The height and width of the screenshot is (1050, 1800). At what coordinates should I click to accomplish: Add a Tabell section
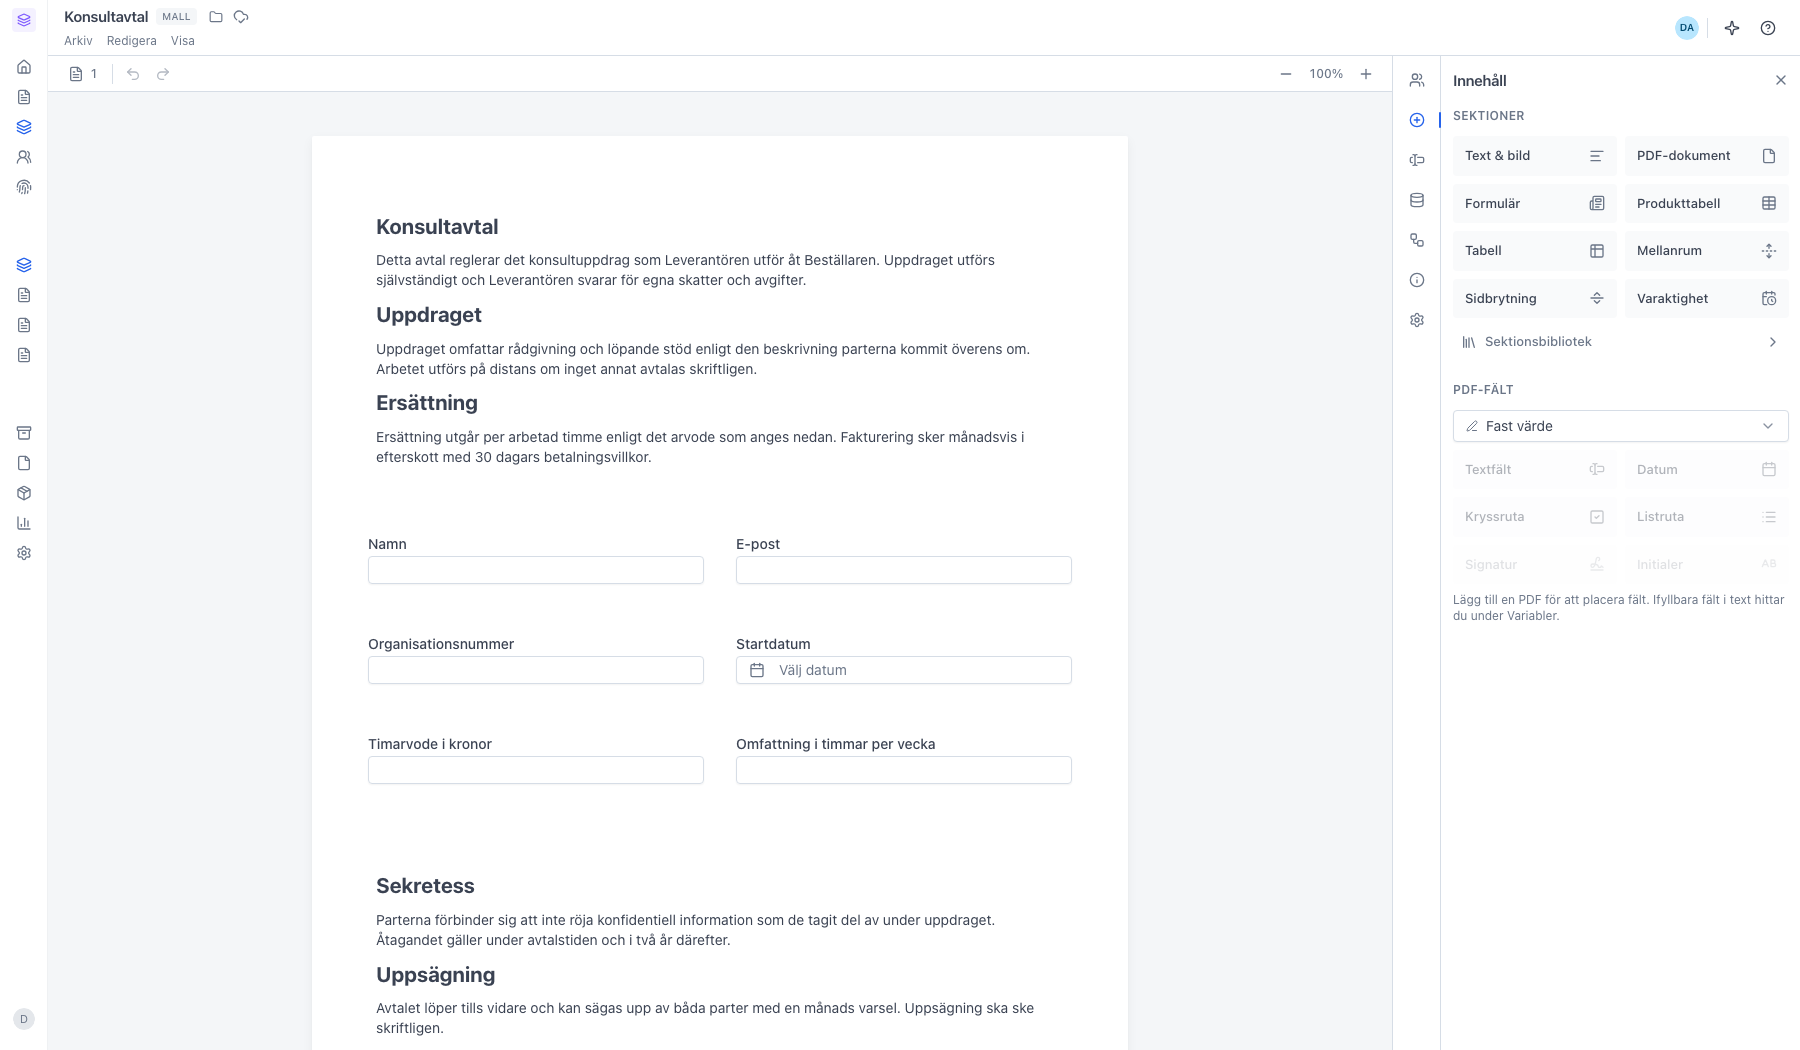point(1534,251)
